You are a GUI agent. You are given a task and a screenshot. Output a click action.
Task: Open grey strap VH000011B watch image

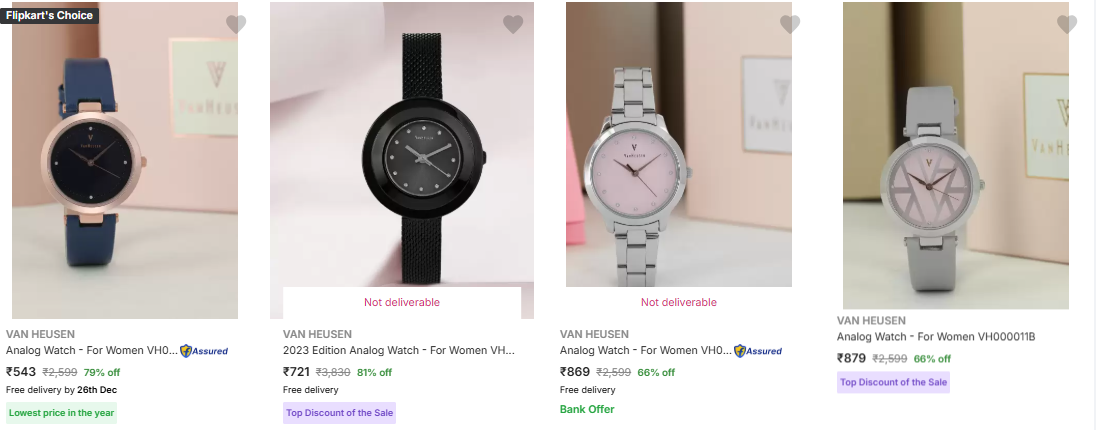tap(956, 155)
